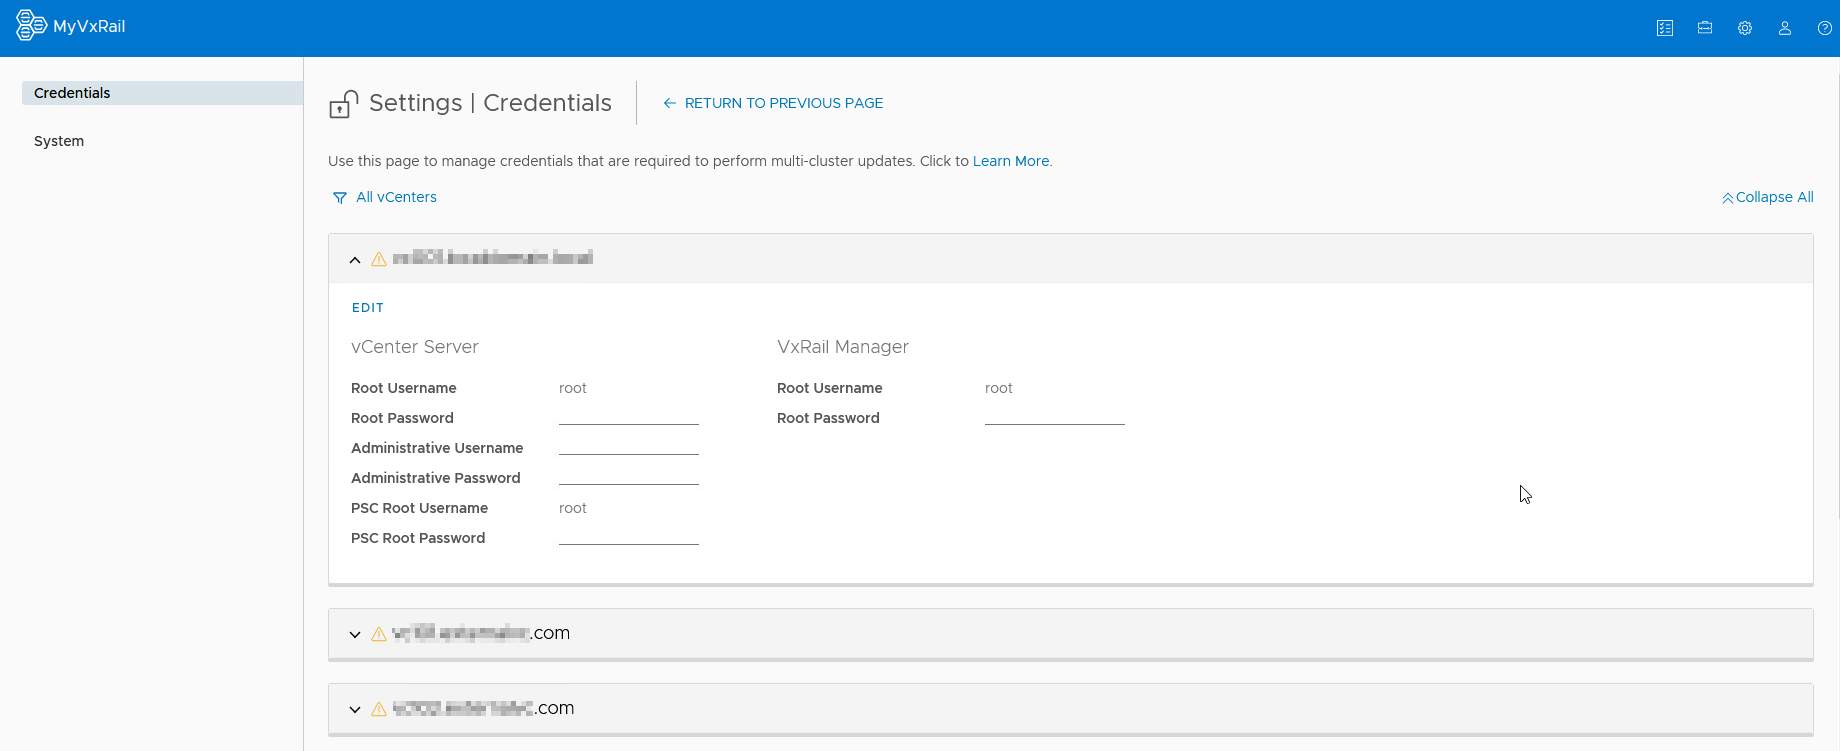Screen dimensions: 1840x751
Task: Click warning icon on second vCenter row
Action: (x=379, y=634)
